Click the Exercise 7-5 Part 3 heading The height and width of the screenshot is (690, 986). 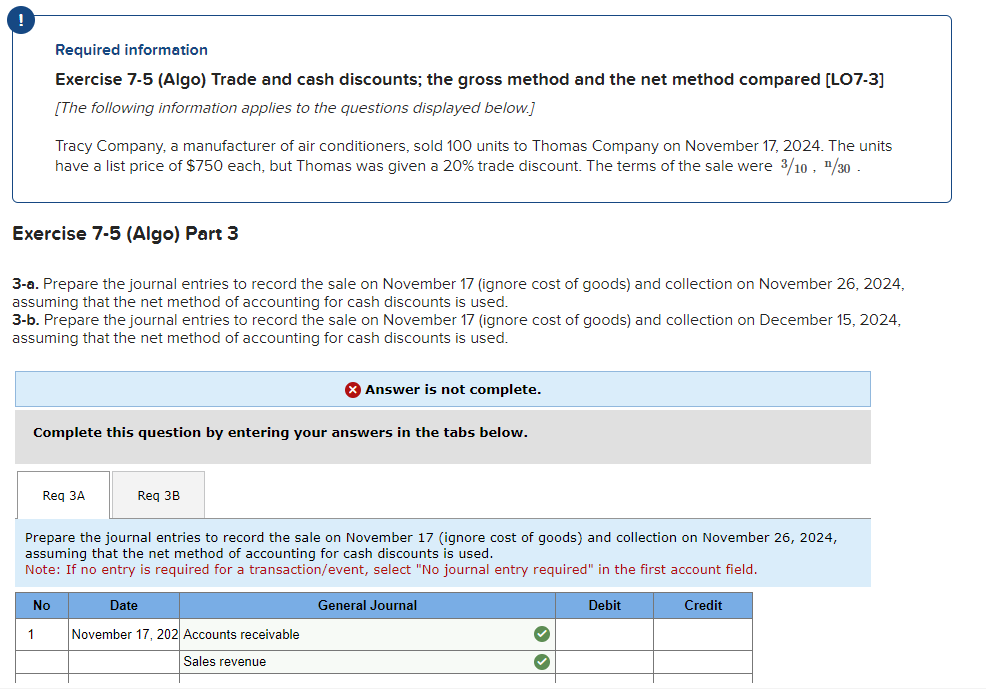click(x=125, y=234)
